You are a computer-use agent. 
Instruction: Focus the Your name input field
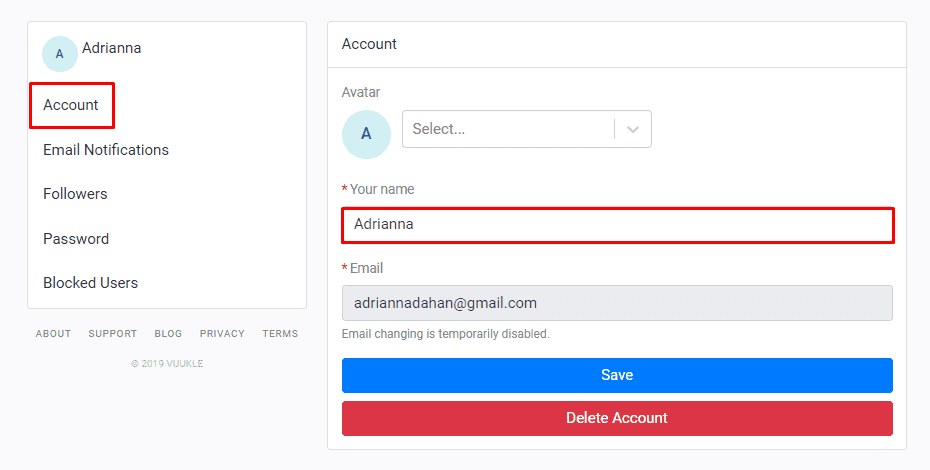[617, 225]
